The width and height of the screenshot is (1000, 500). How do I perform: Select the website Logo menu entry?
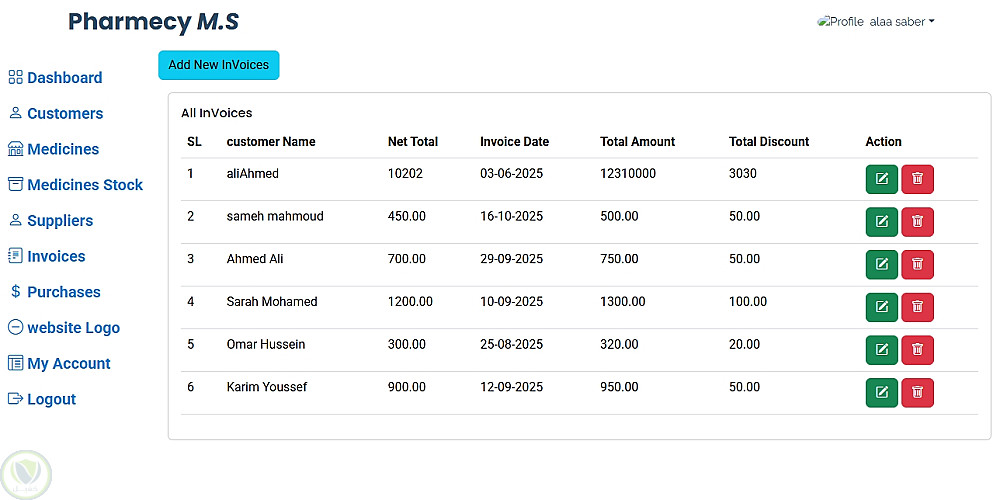click(73, 328)
